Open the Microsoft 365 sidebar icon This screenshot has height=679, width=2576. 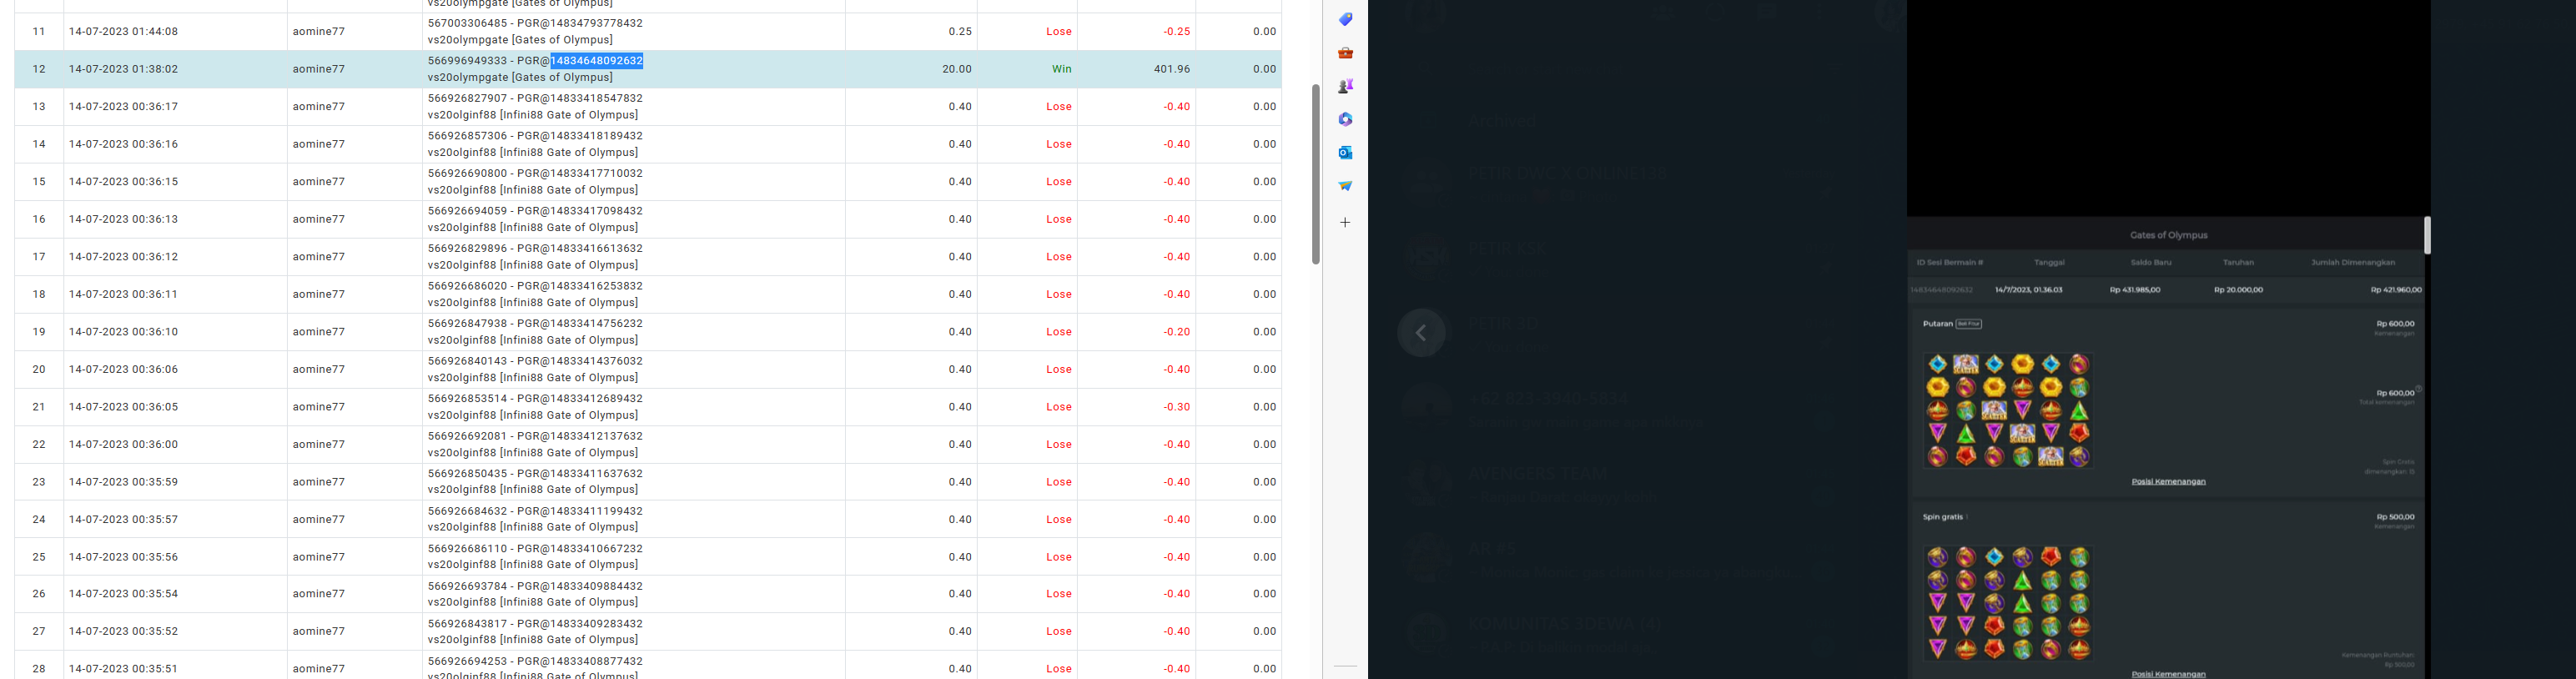click(x=1345, y=119)
